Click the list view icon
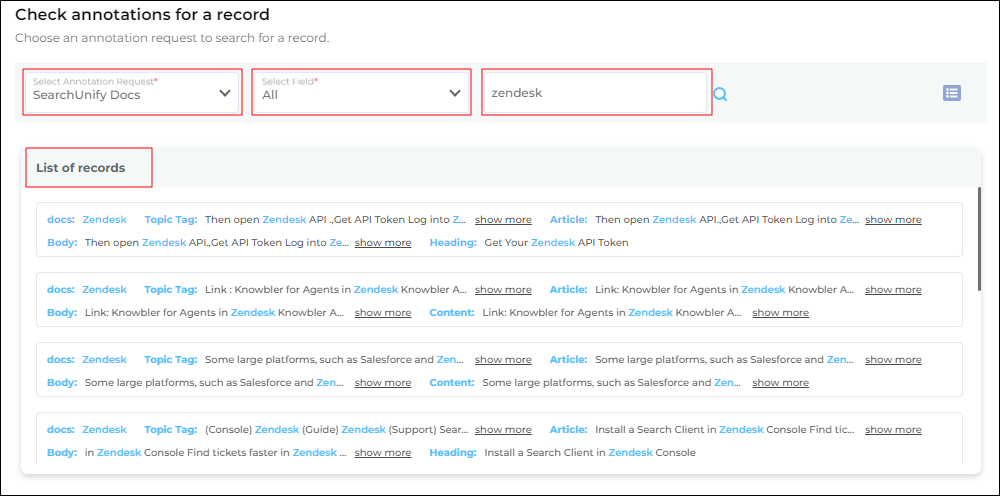Screen dimensions: 1000x496 (x=951, y=93)
